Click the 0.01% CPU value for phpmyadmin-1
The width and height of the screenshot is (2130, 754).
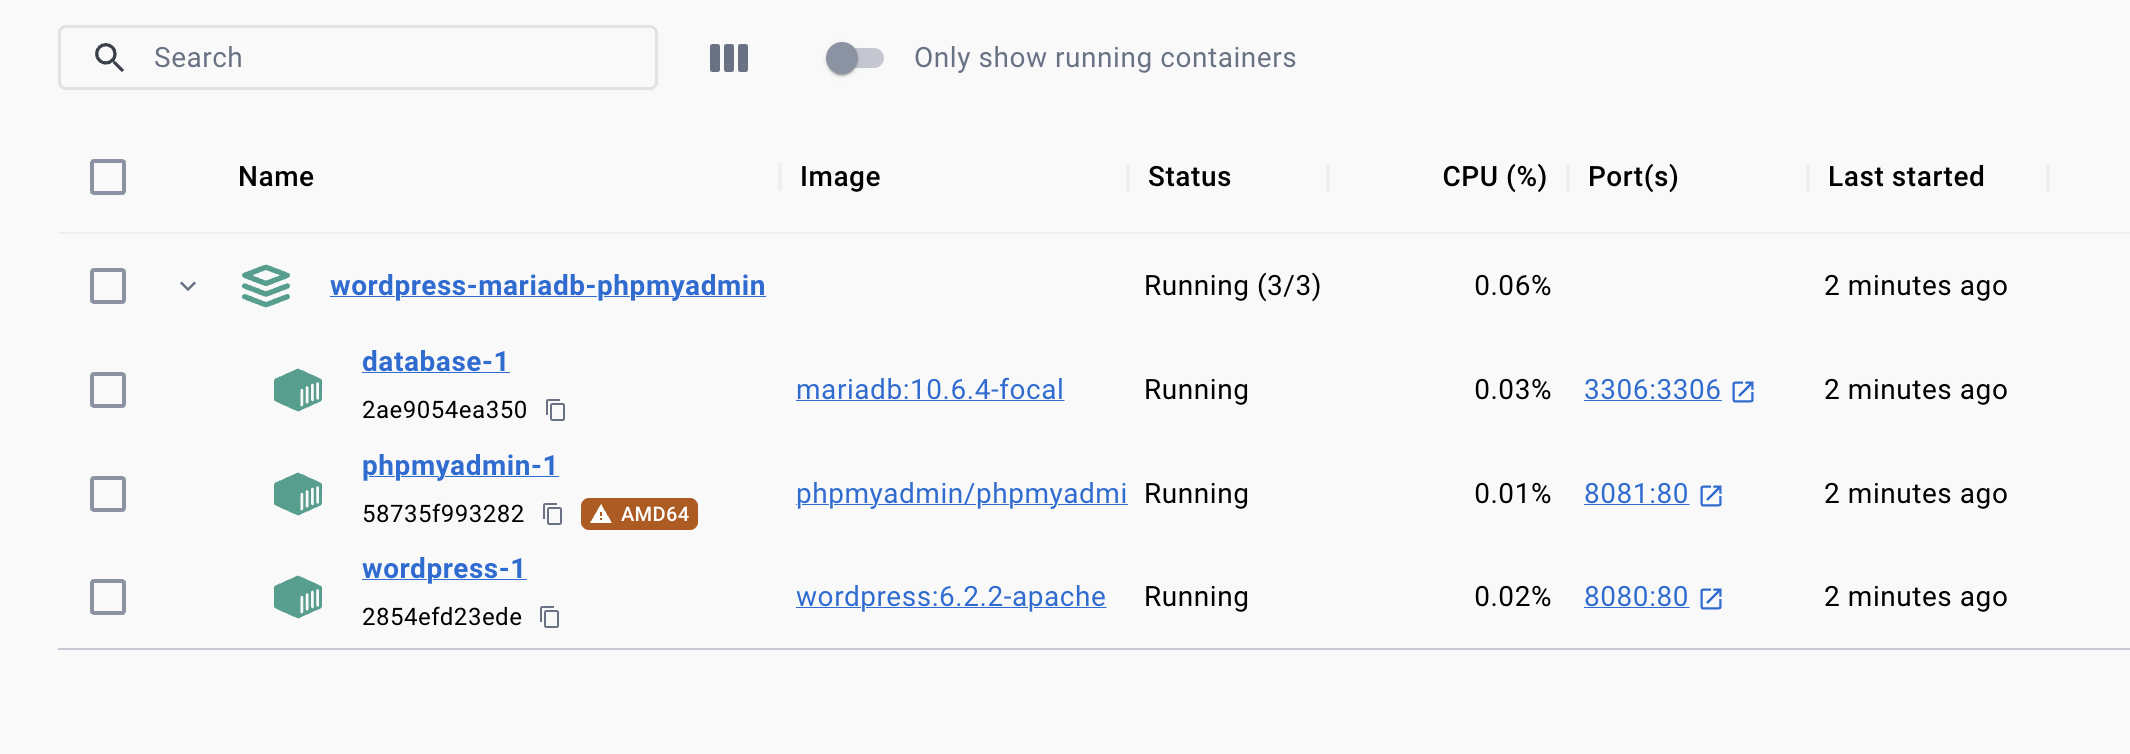point(1512,494)
